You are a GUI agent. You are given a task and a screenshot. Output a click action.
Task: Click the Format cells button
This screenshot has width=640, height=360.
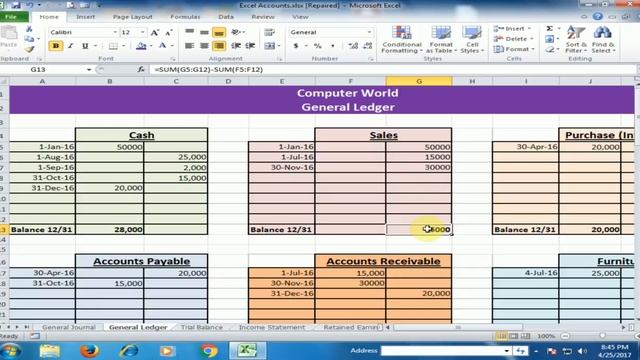[513, 49]
